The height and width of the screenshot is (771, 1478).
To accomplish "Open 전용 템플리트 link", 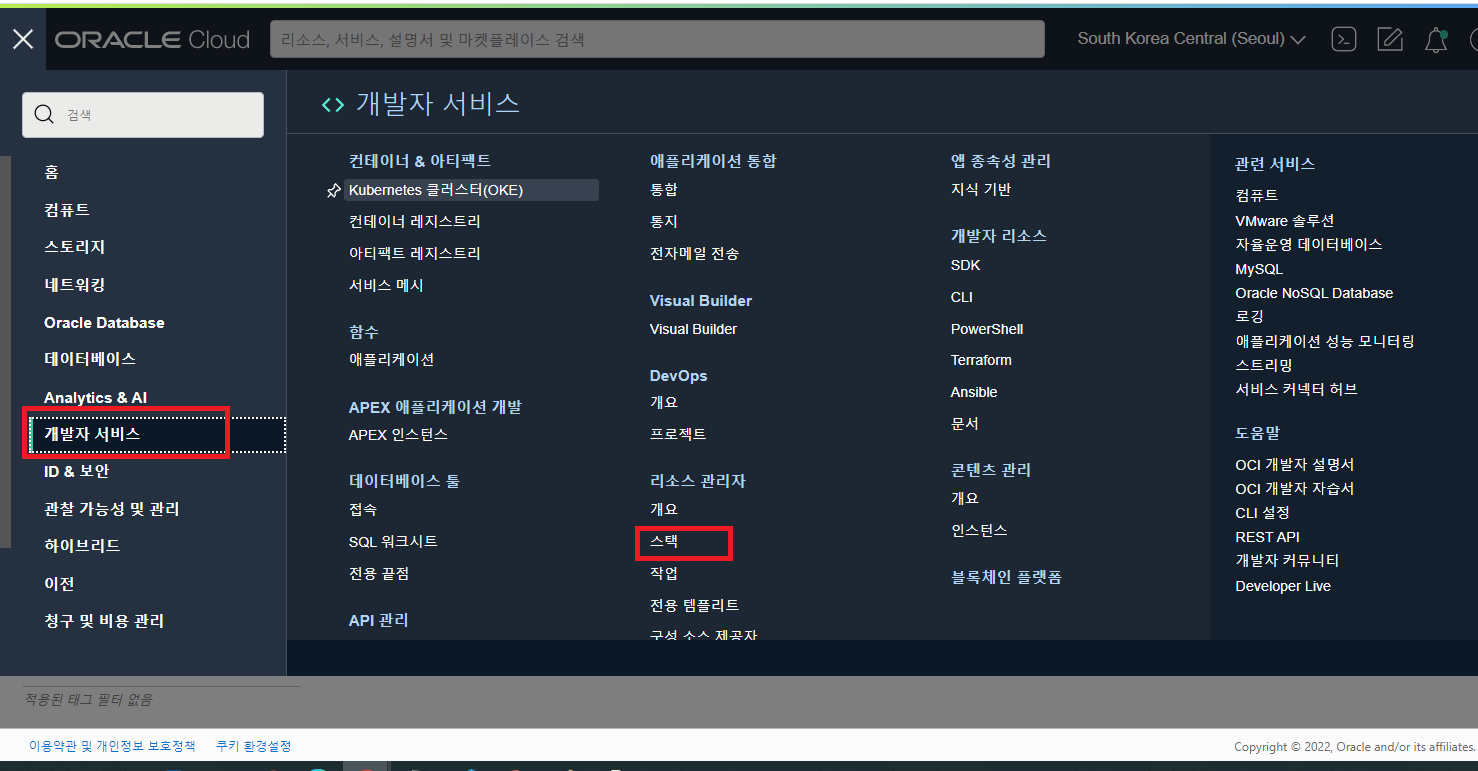I will tap(694, 605).
